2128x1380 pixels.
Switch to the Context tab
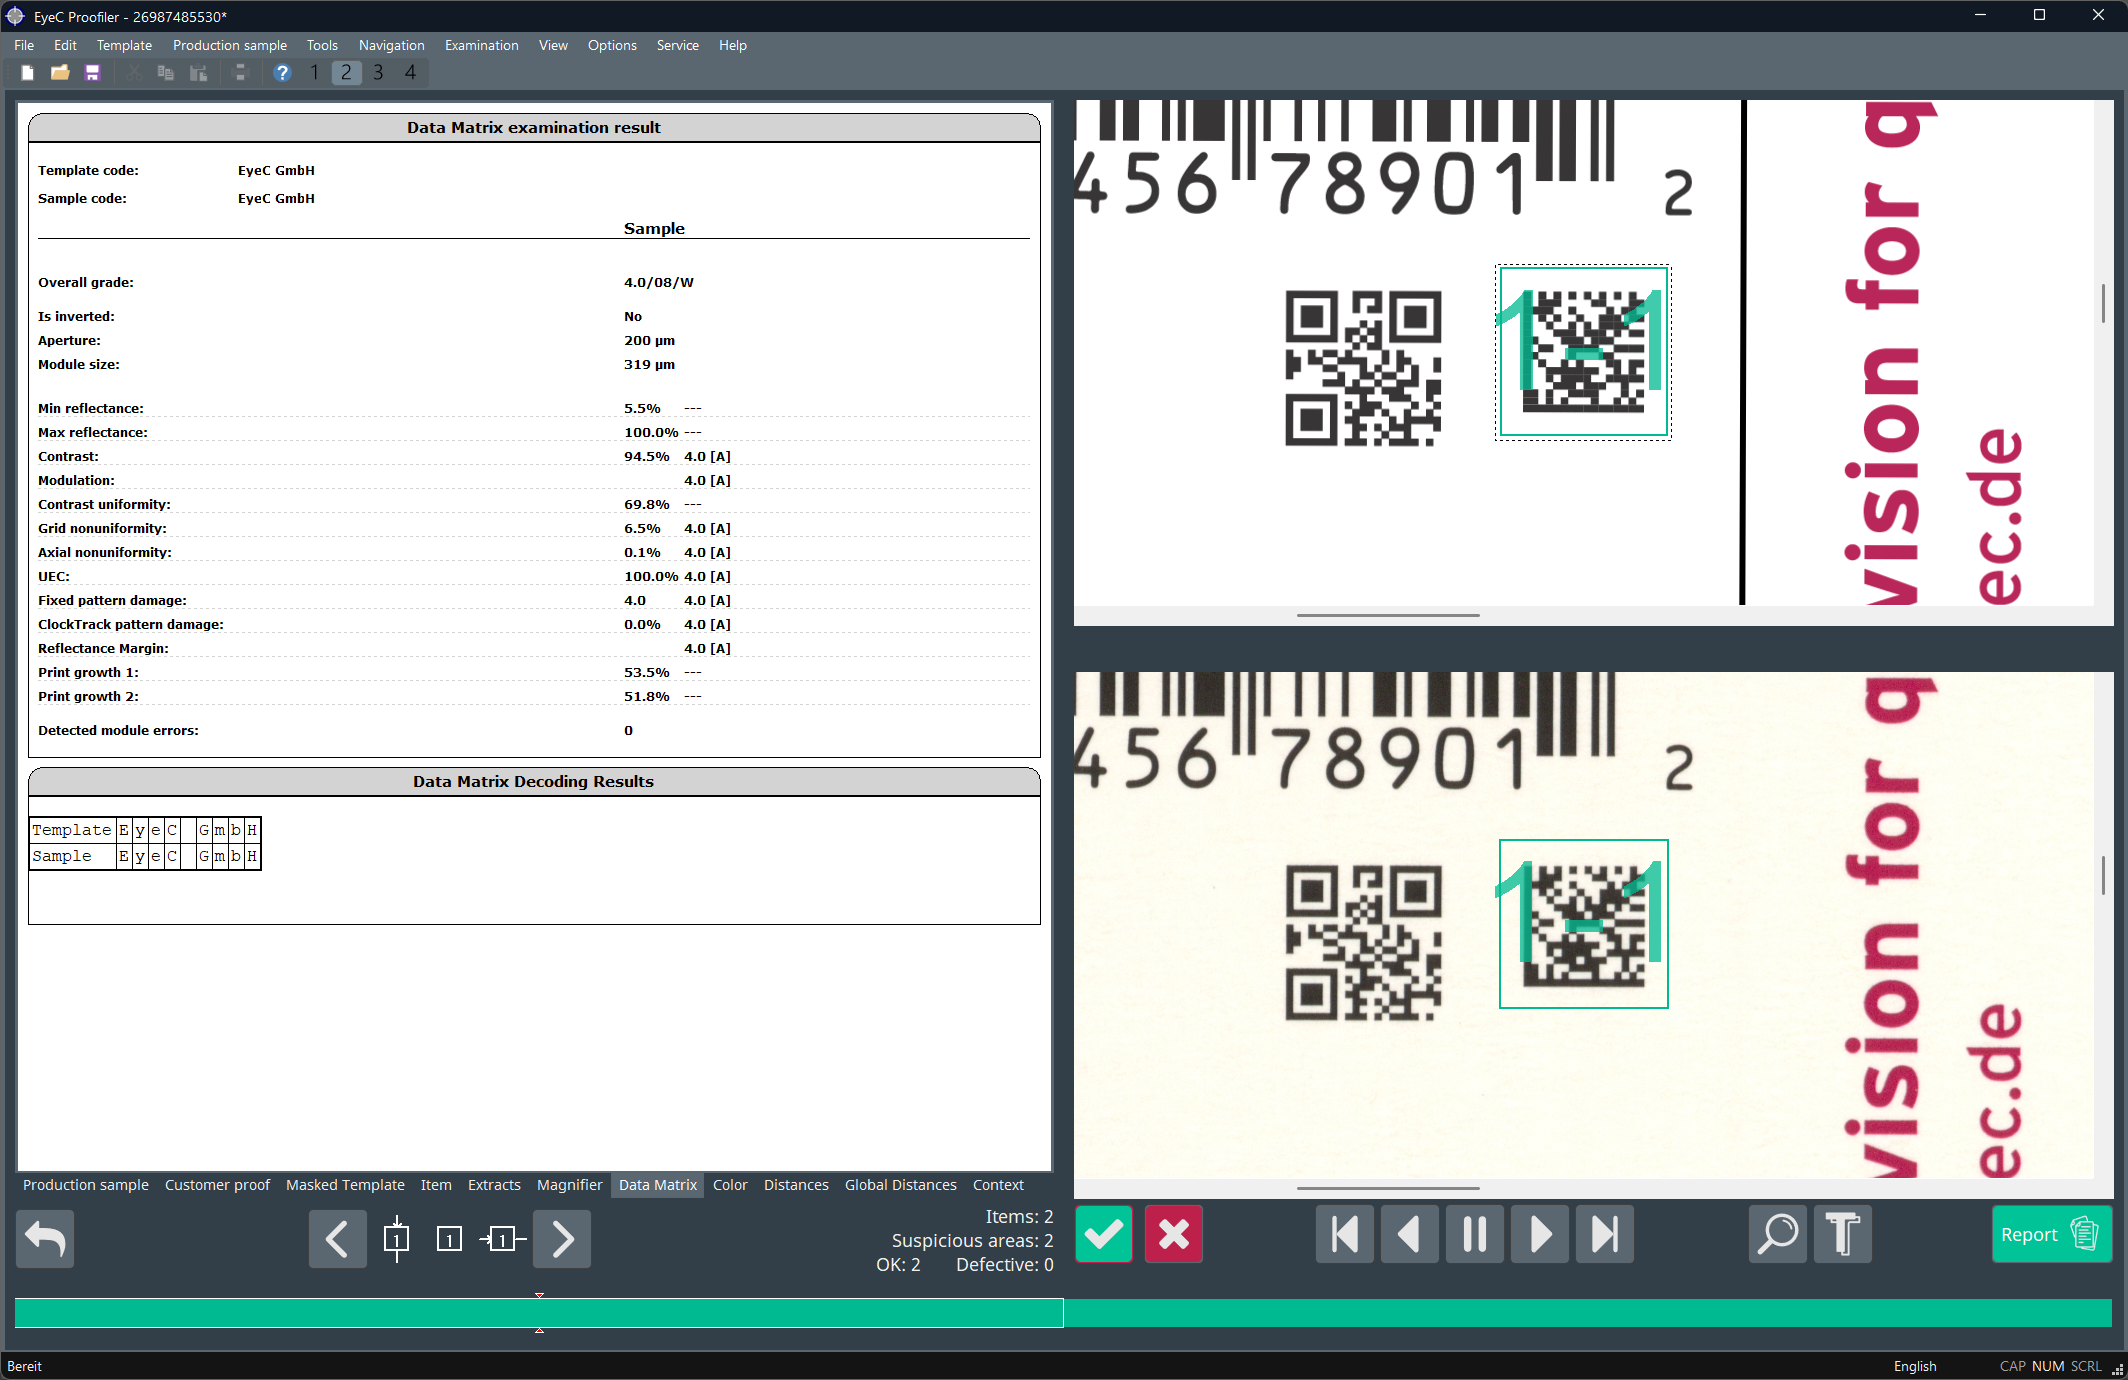coord(998,1185)
